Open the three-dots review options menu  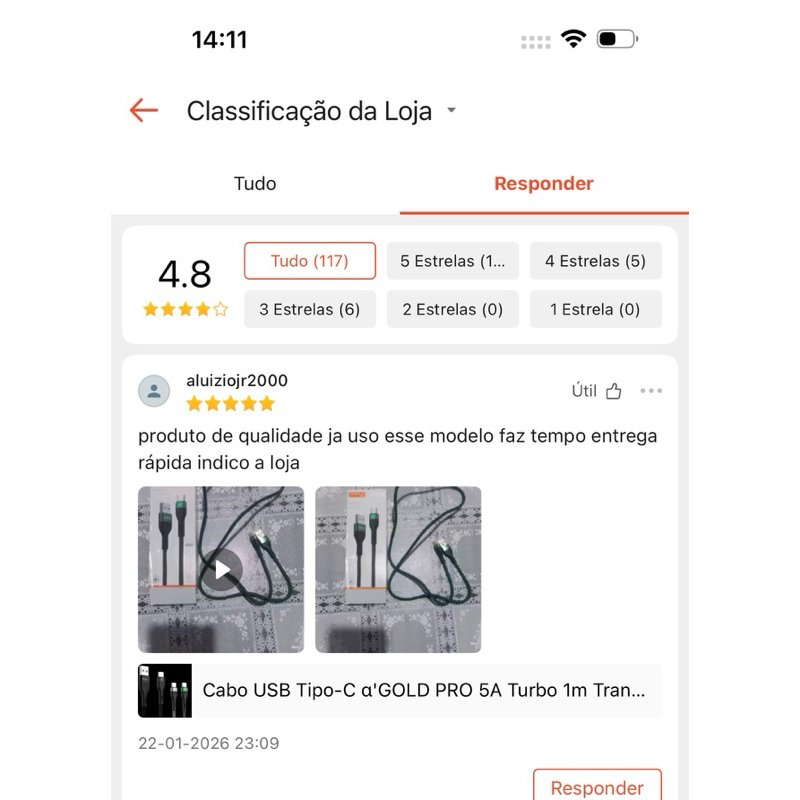tap(651, 391)
